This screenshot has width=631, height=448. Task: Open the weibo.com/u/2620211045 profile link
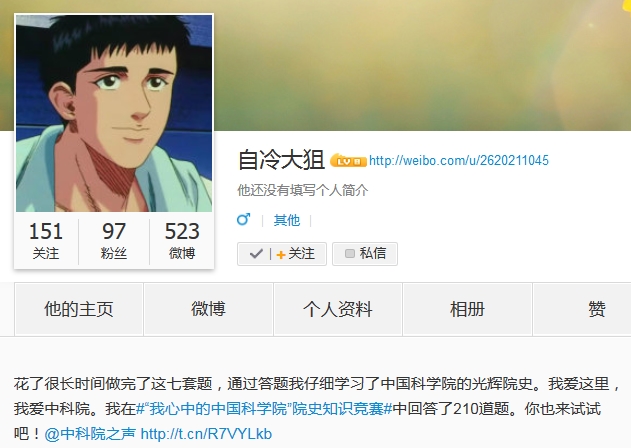(x=459, y=161)
